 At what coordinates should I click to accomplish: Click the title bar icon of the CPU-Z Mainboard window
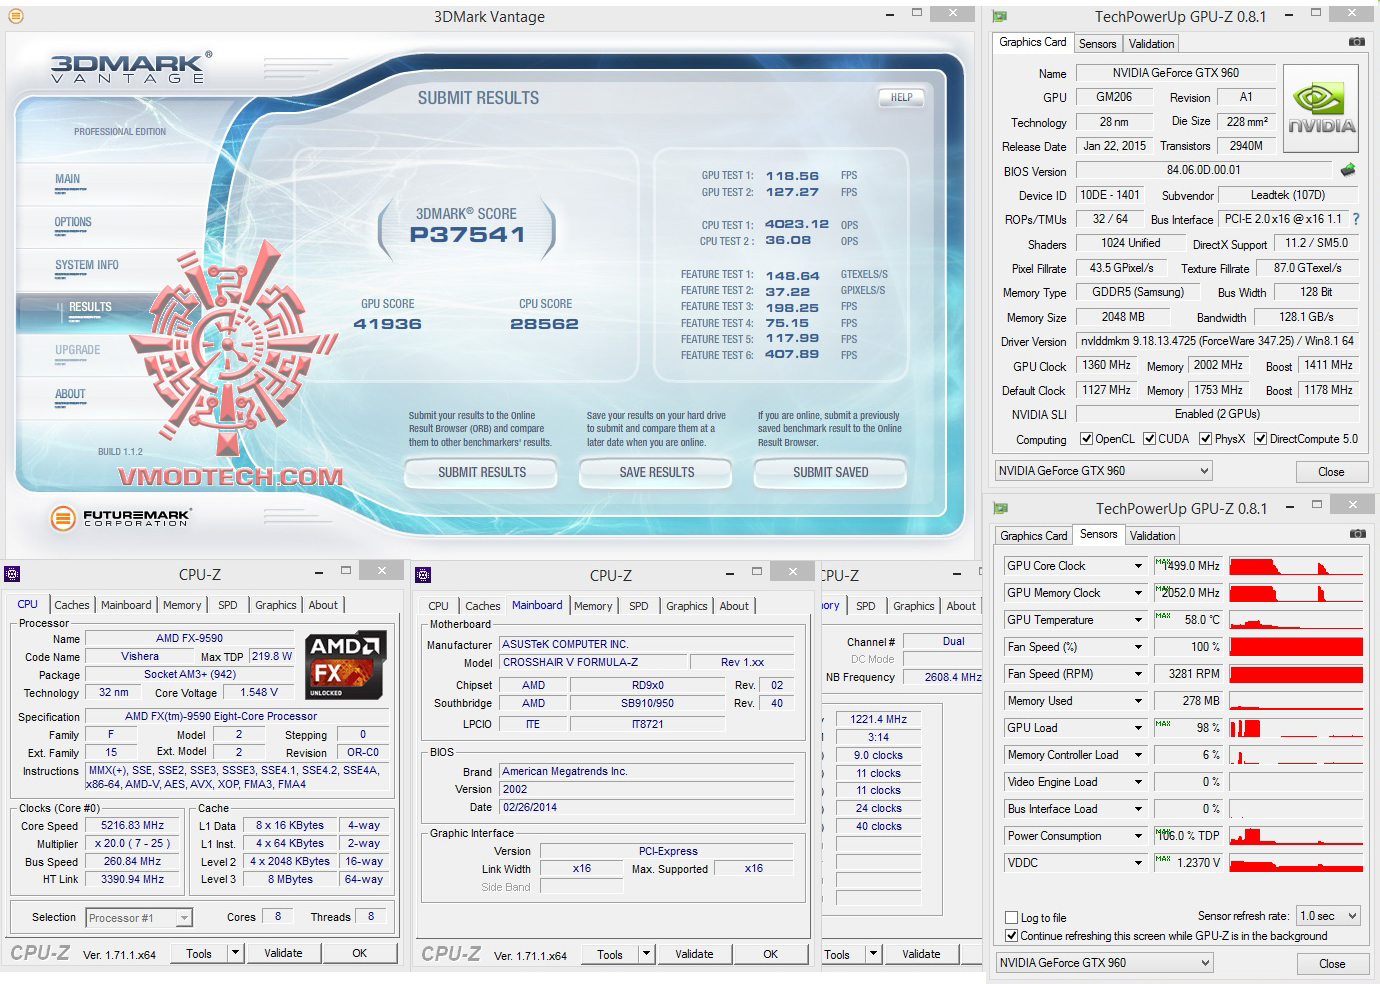pyautogui.click(x=423, y=575)
